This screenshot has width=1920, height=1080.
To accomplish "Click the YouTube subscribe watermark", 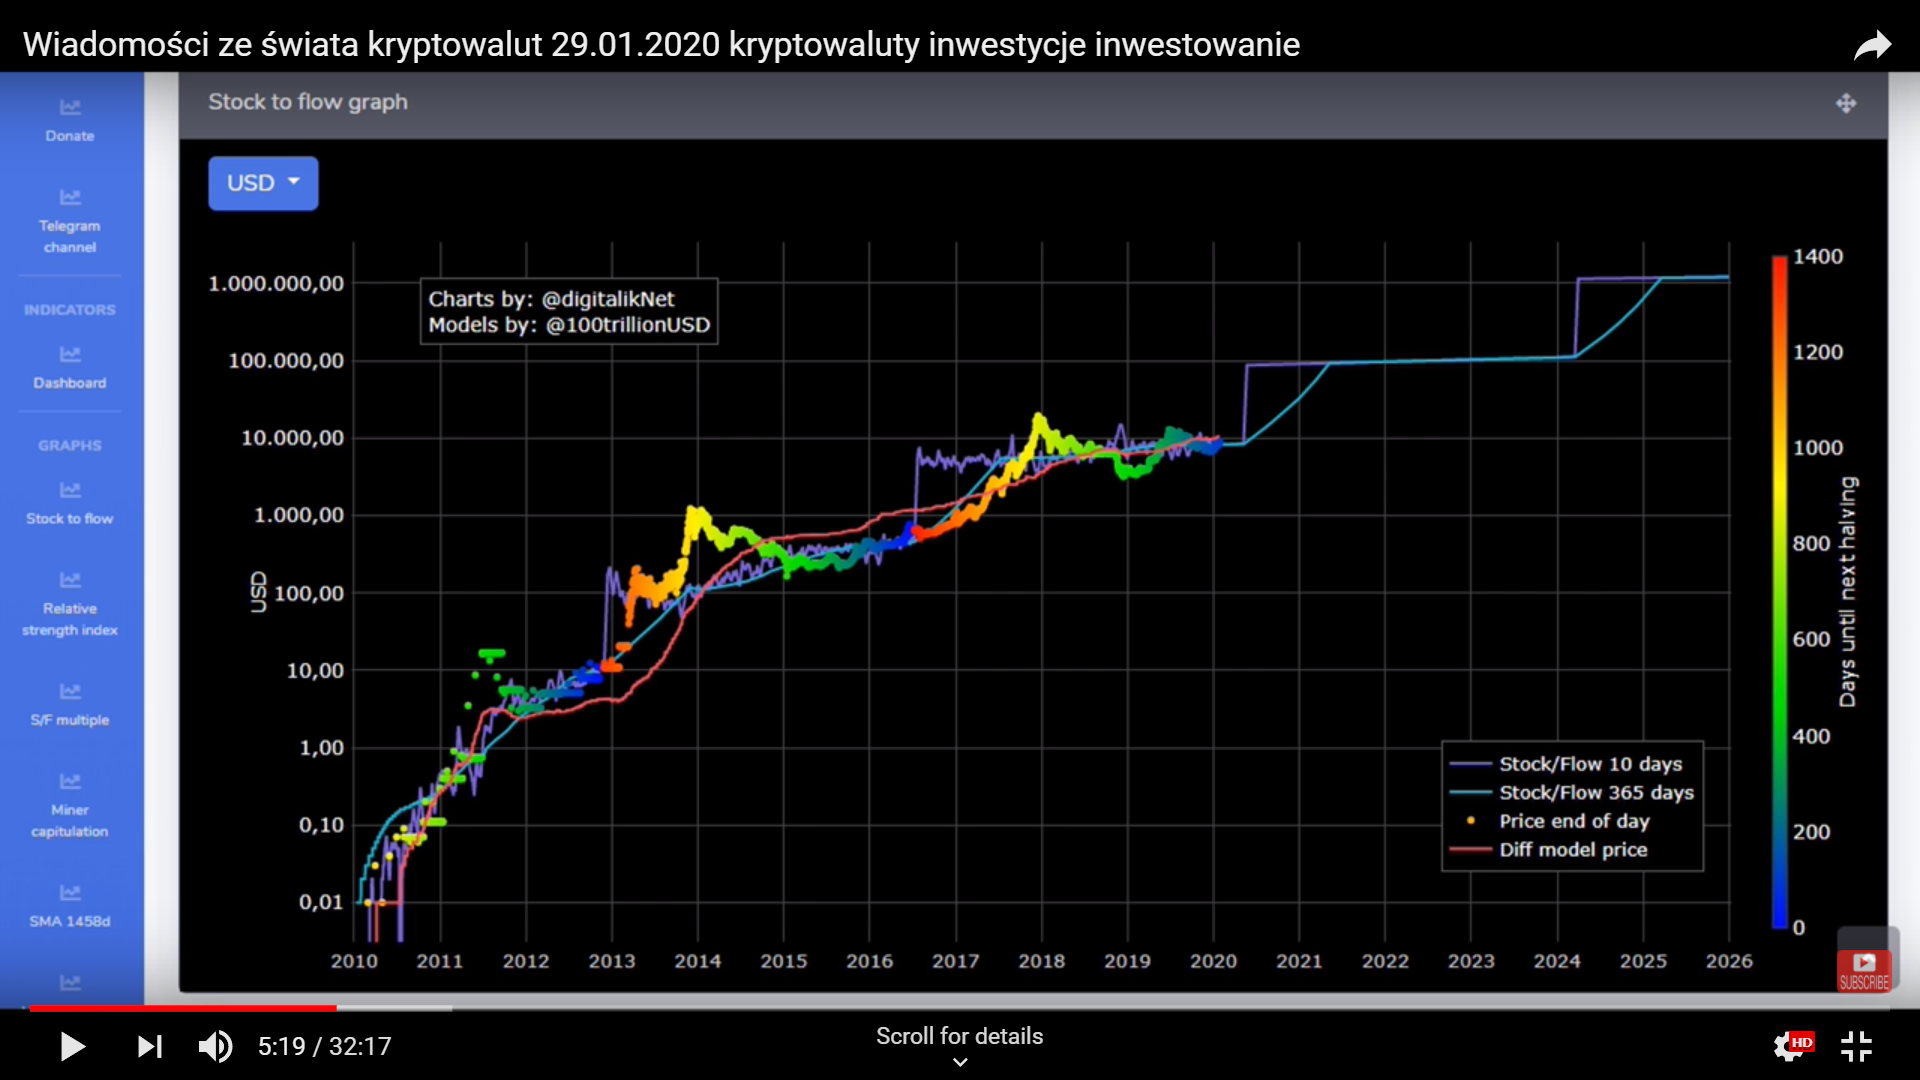I will coord(1864,970).
